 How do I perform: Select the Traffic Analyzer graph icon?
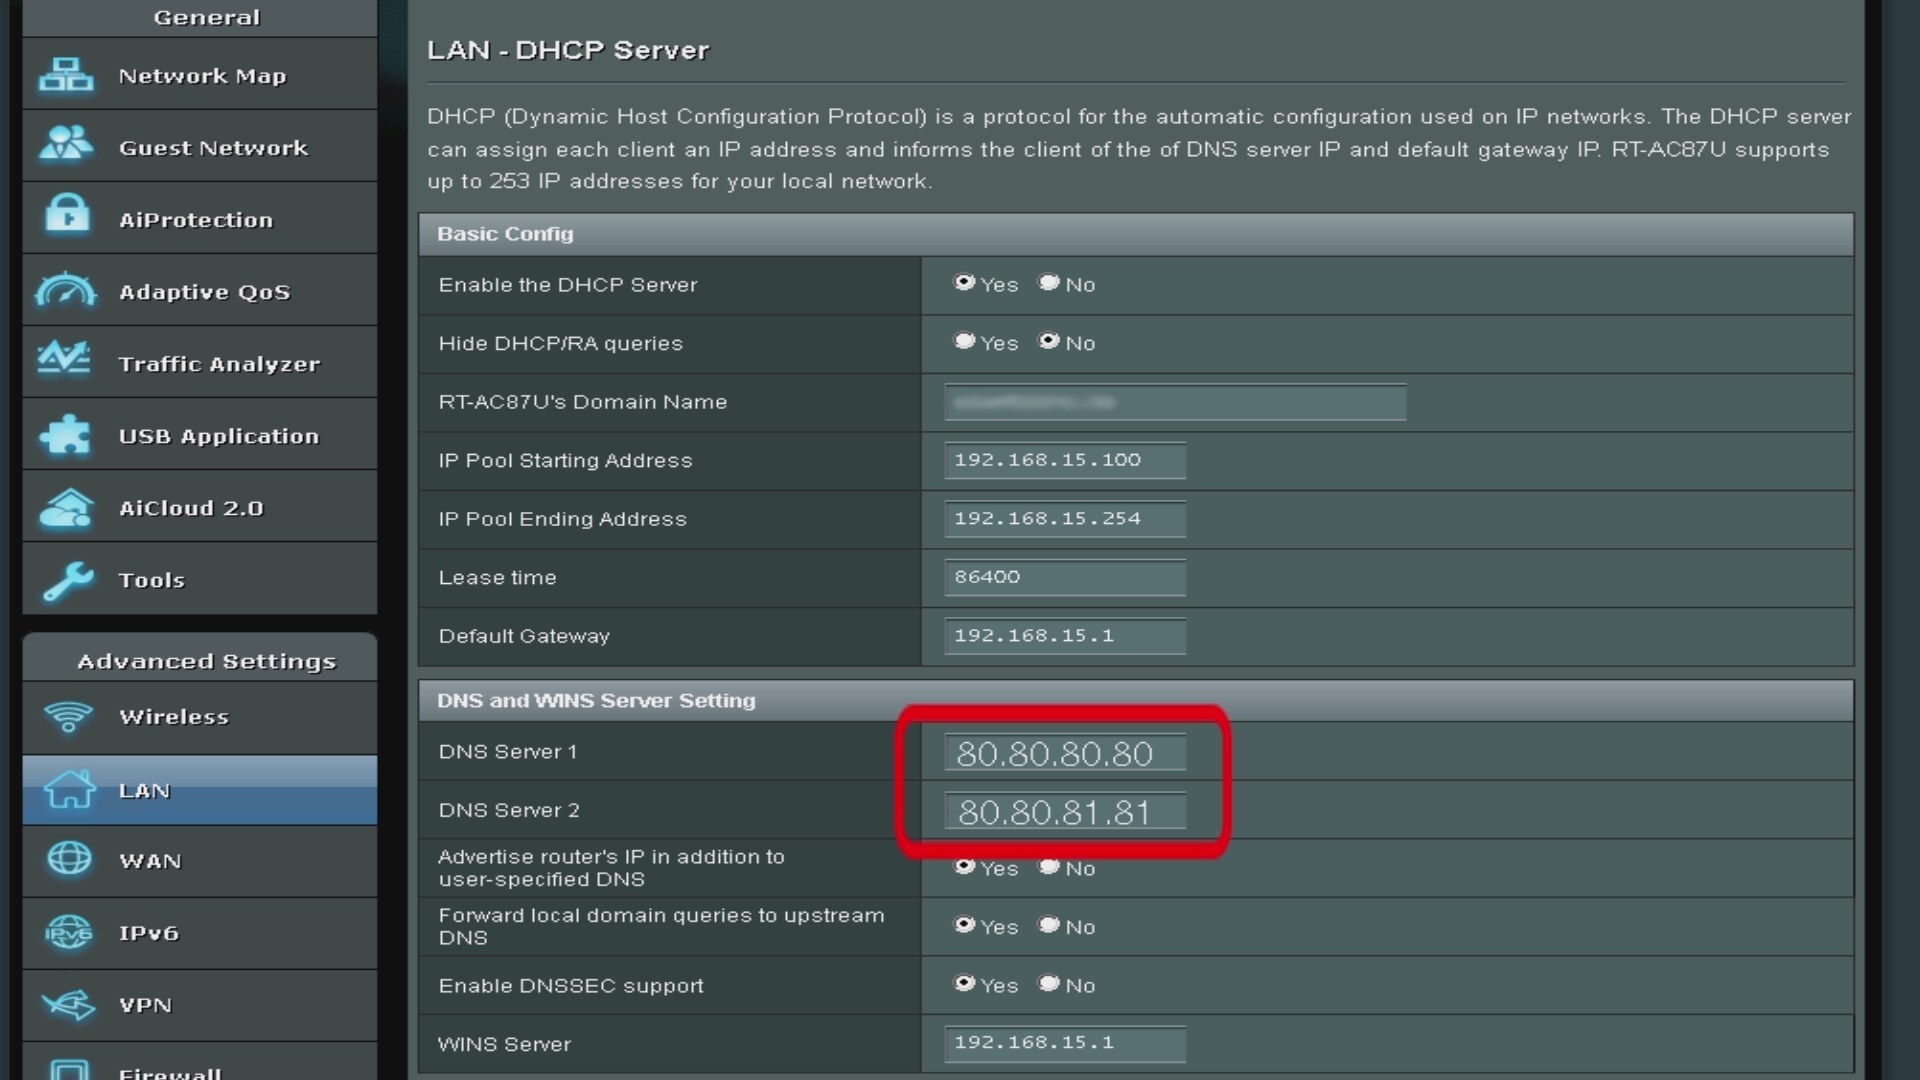(x=64, y=359)
